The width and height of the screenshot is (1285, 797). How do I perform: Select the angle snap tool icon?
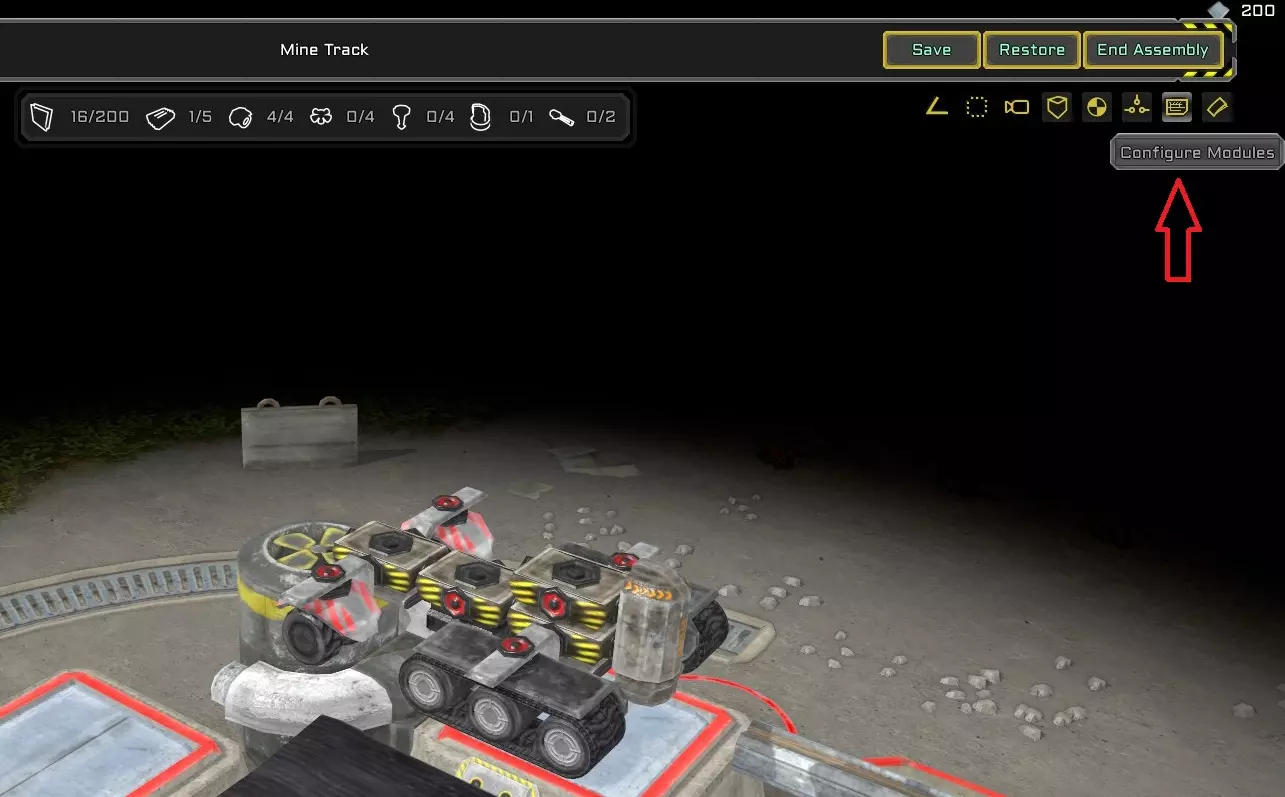pyautogui.click(x=937, y=107)
